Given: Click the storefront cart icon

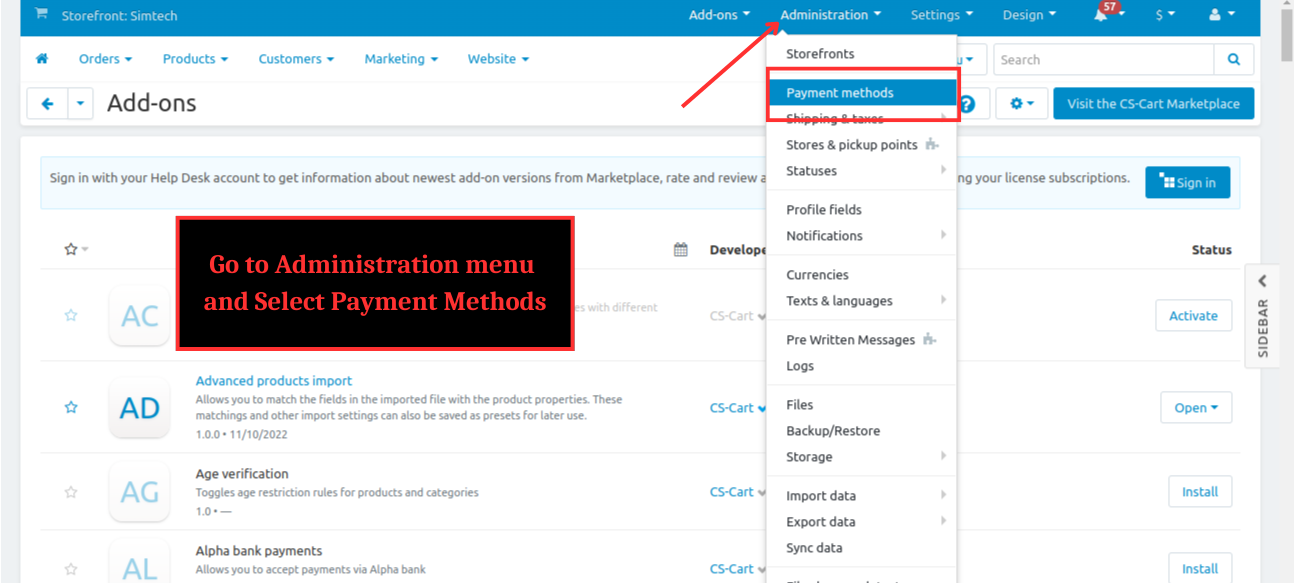Looking at the screenshot, I should coord(39,15).
